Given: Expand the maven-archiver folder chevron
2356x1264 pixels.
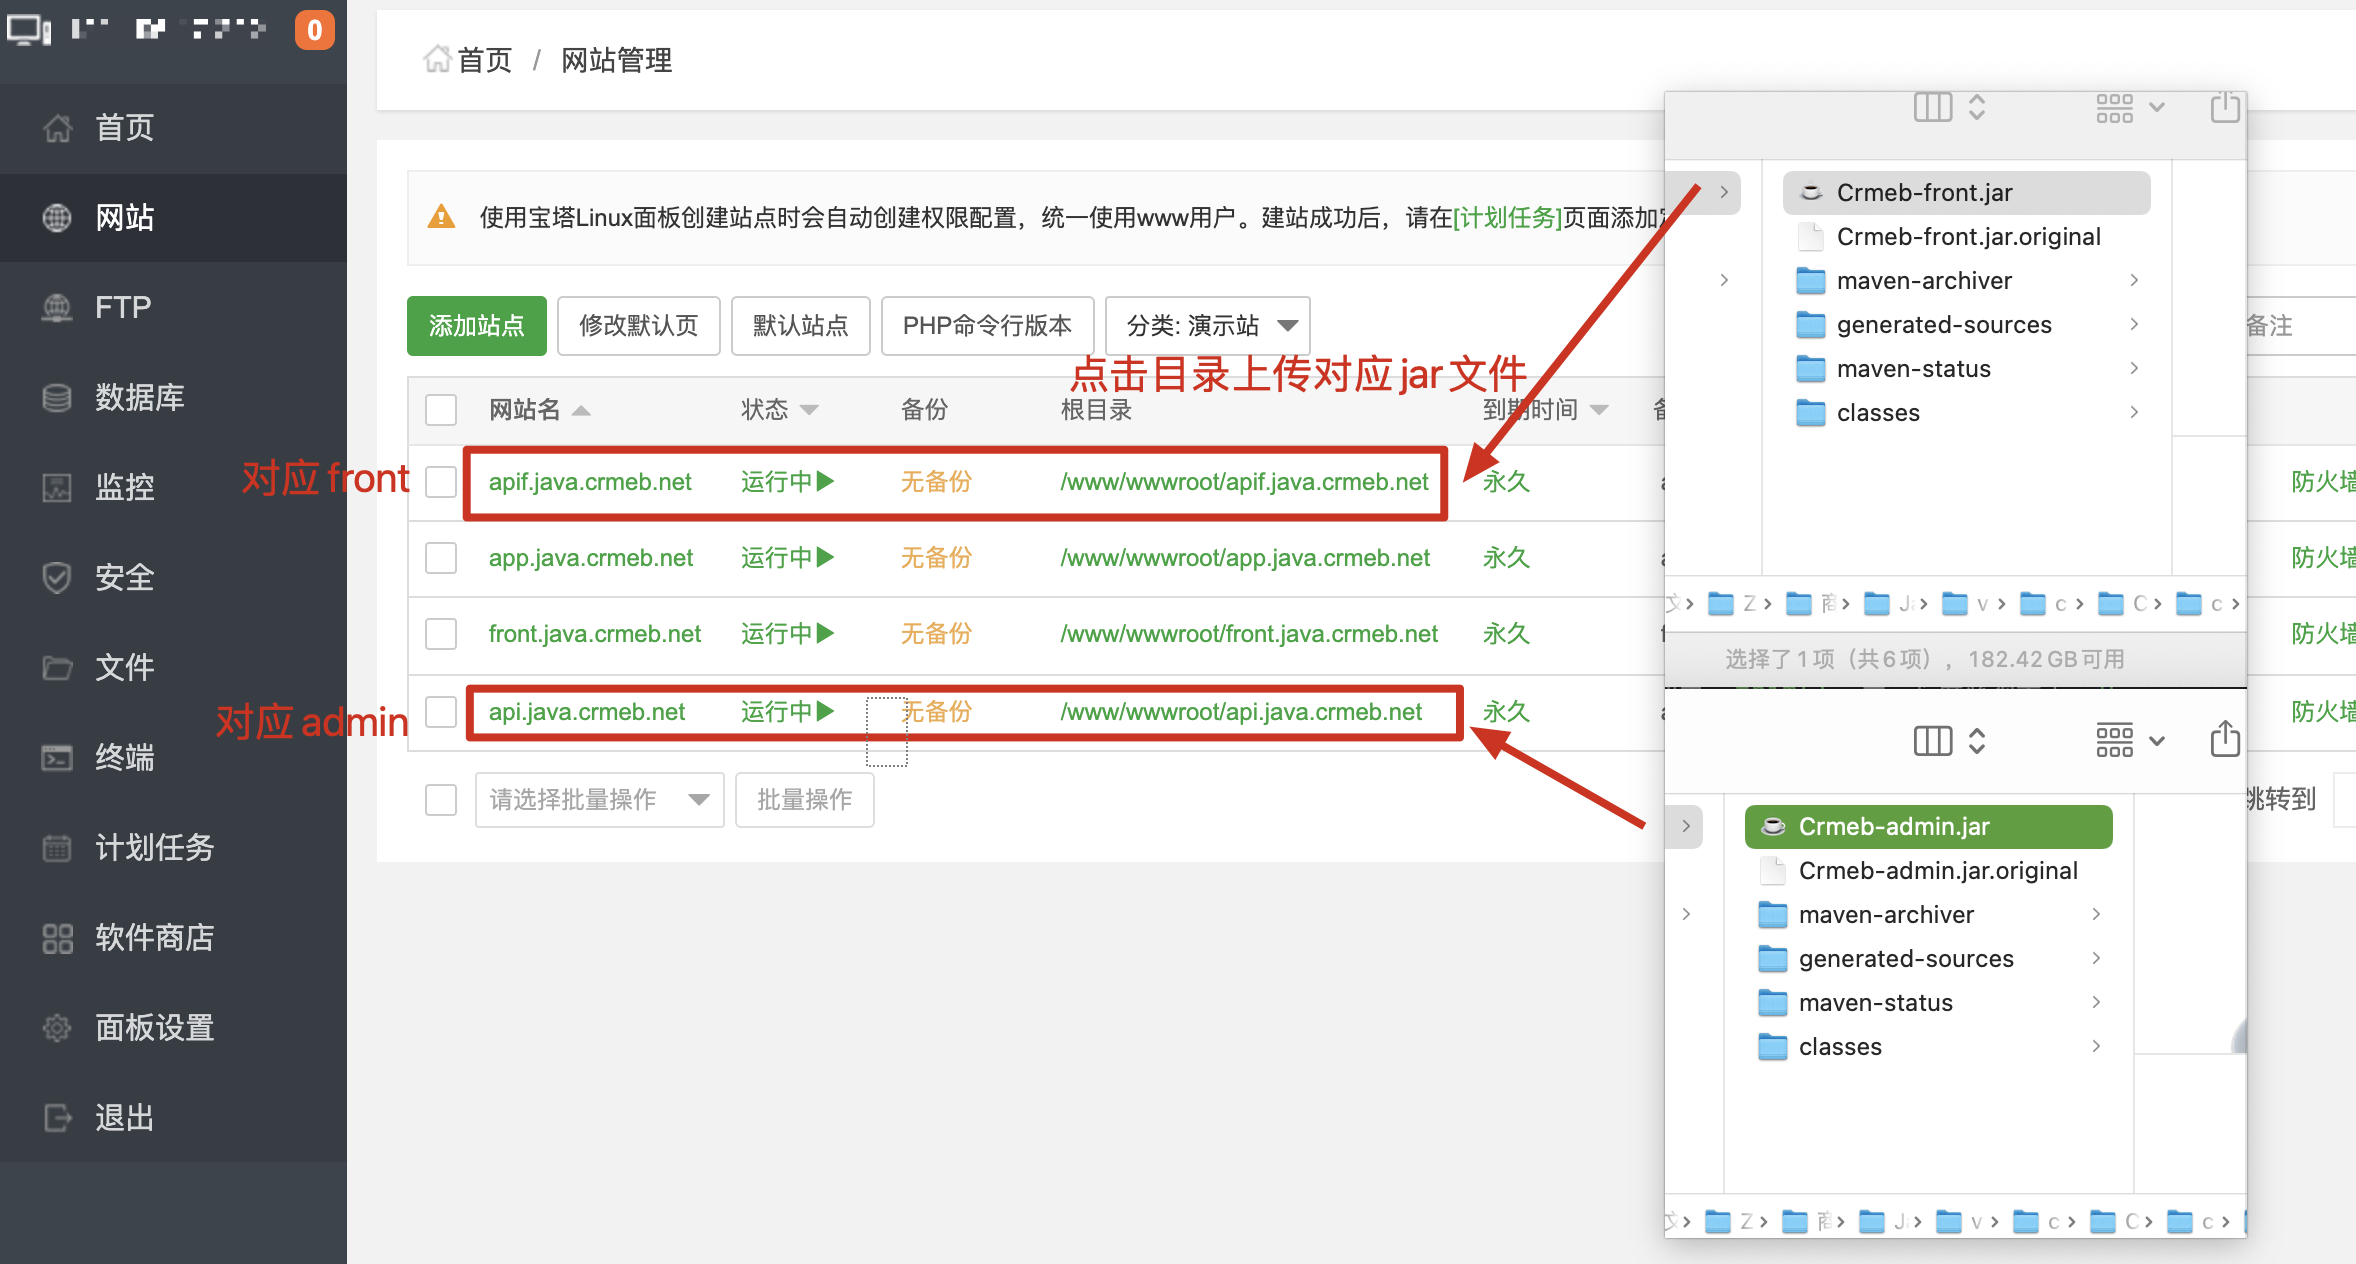Looking at the screenshot, I should point(2135,280).
